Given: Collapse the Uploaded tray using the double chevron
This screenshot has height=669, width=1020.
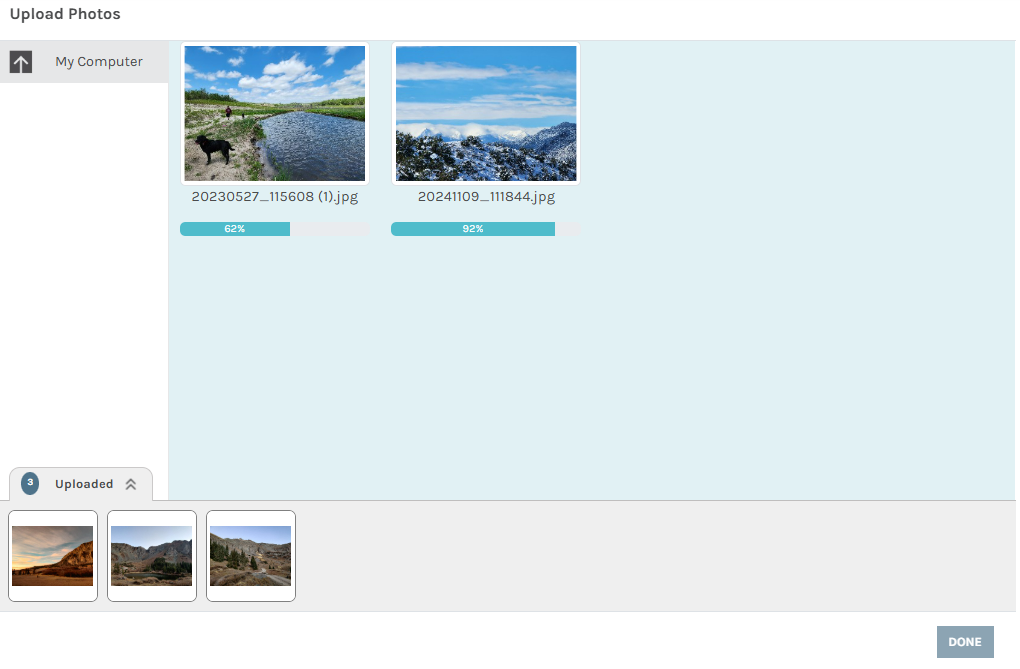Looking at the screenshot, I should point(130,484).
